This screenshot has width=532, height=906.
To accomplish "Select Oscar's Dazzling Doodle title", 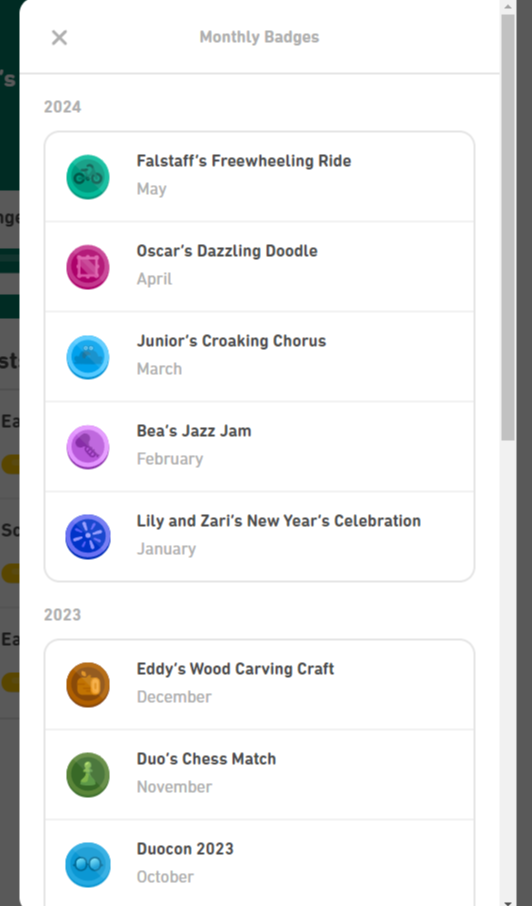I will point(227,251).
